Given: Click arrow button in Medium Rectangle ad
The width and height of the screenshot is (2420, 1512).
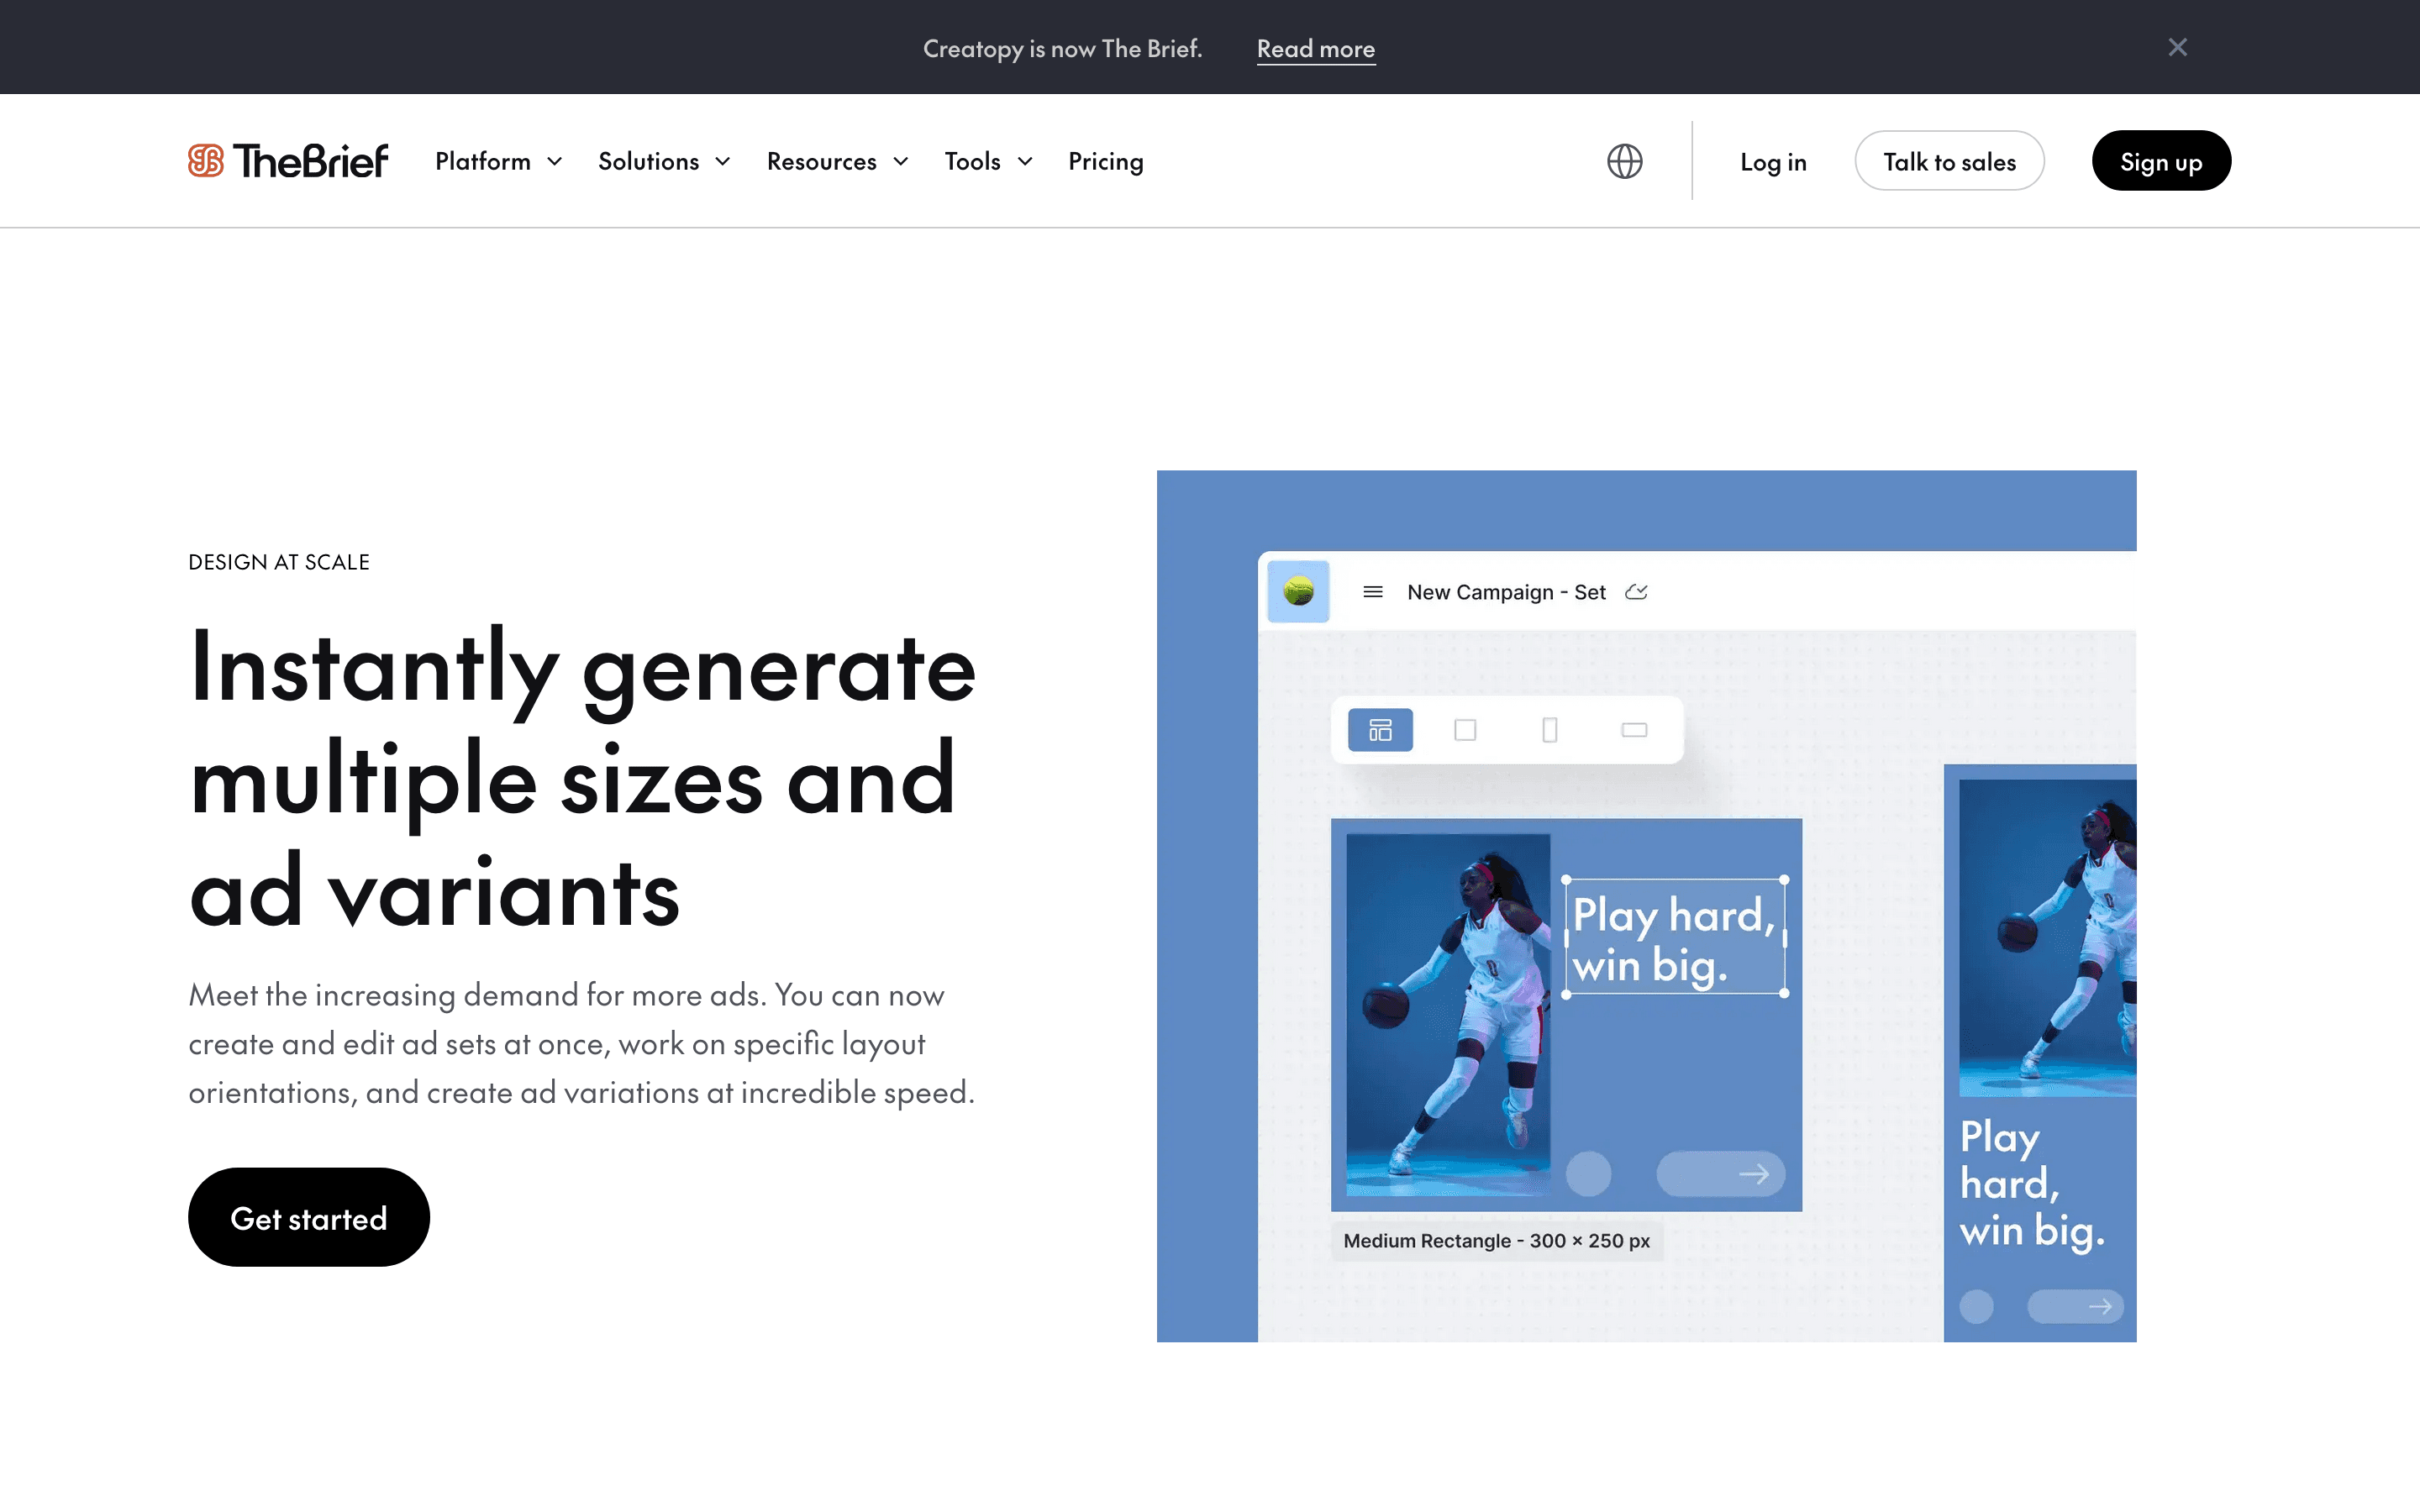Looking at the screenshot, I should pos(1721,1174).
